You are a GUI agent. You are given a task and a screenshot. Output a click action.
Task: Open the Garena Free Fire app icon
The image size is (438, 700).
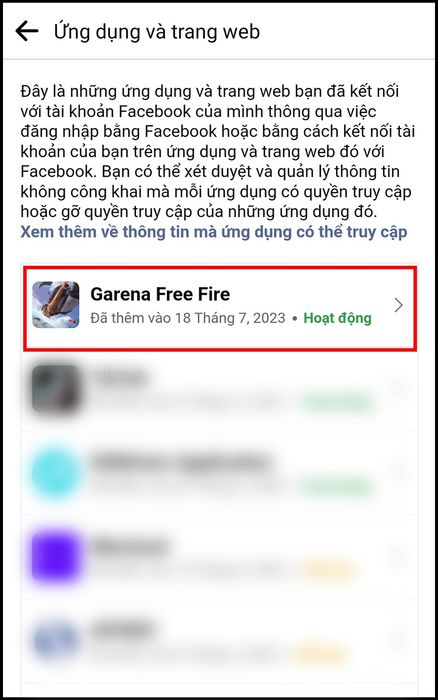coord(56,304)
